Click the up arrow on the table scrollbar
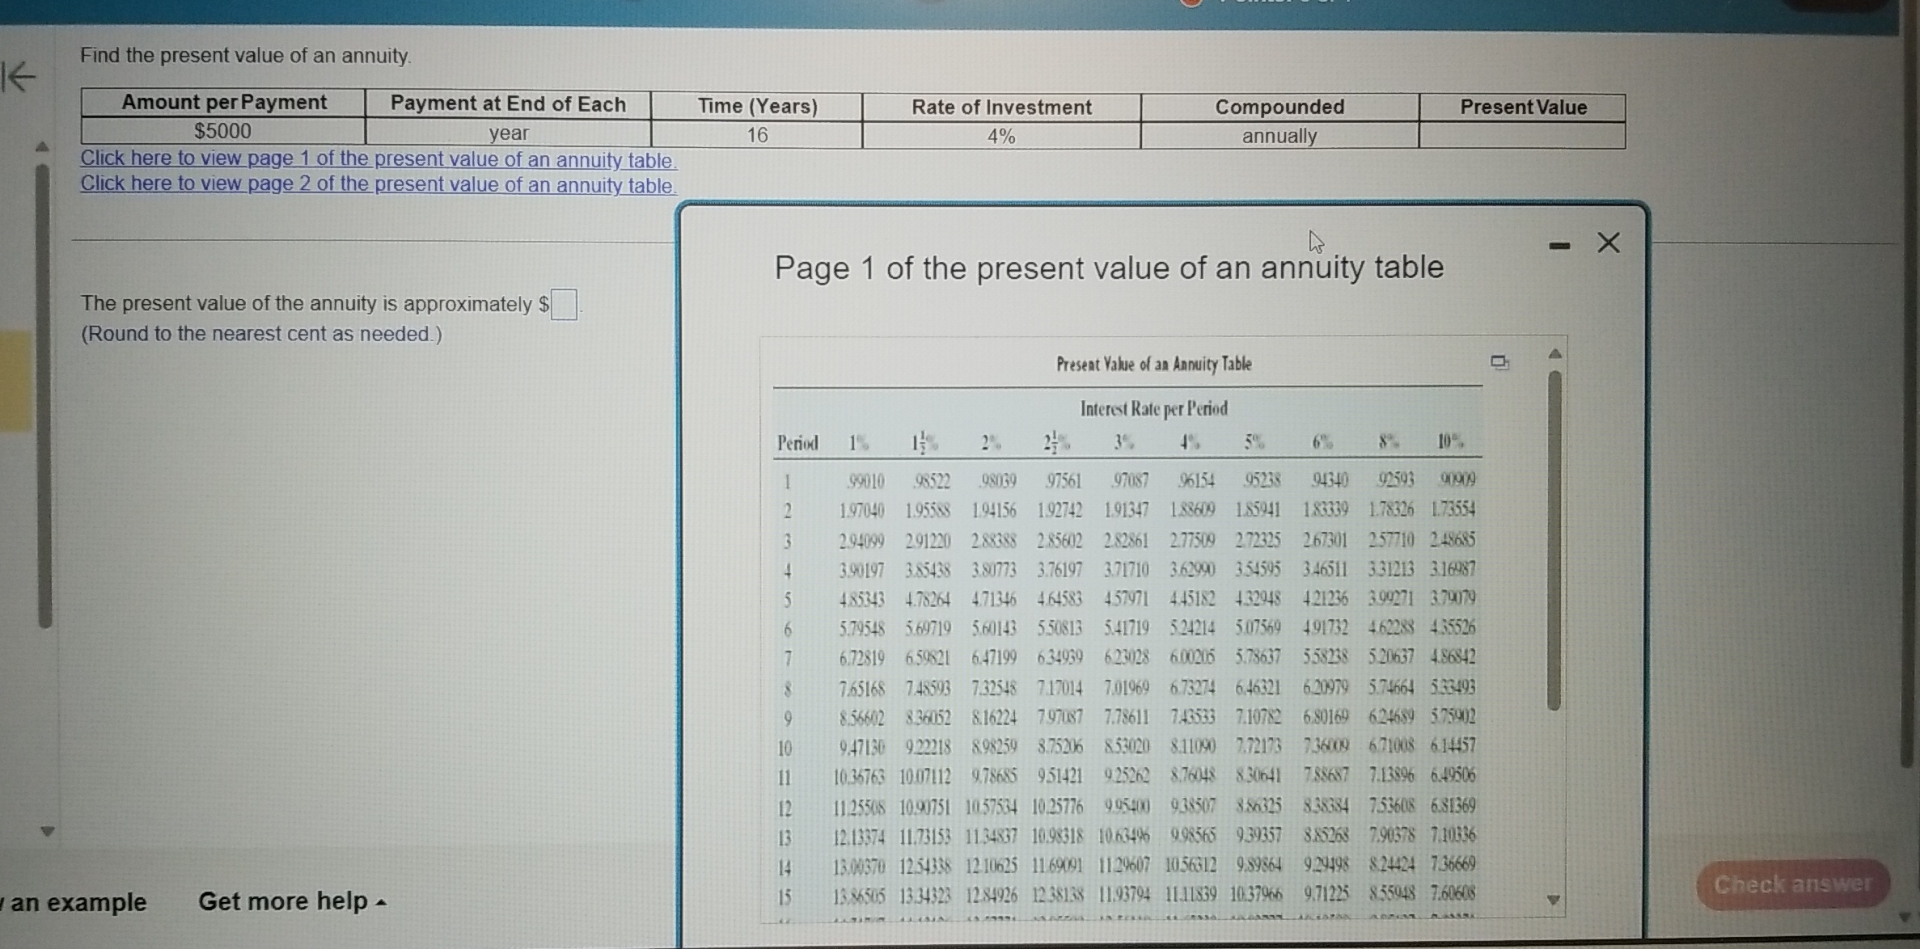This screenshot has height=949, width=1920. (1555, 352)
